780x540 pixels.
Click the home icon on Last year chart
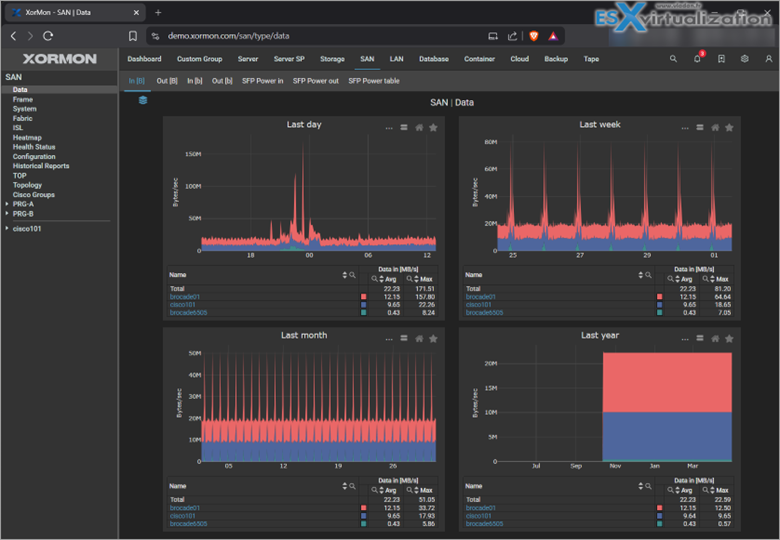coord(715,339)
